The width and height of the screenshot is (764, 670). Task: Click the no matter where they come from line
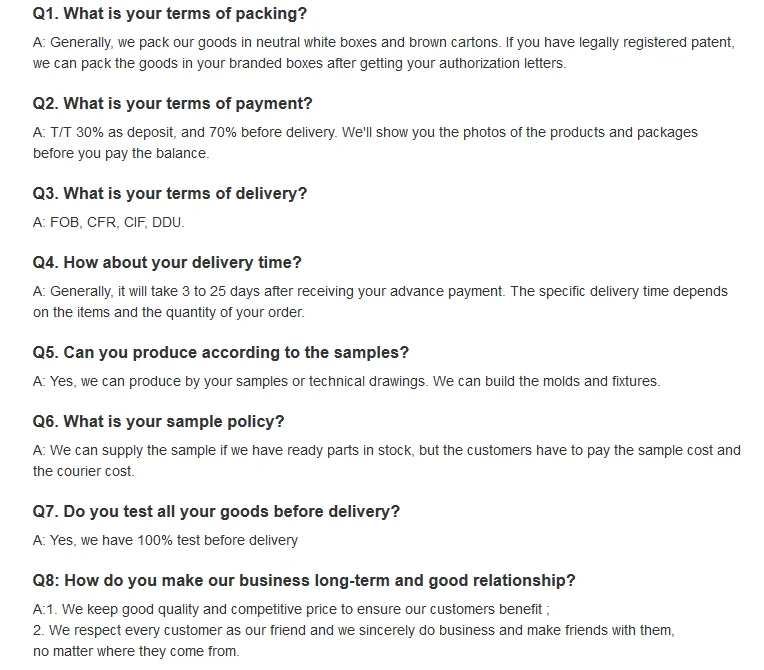coord(136,651)
